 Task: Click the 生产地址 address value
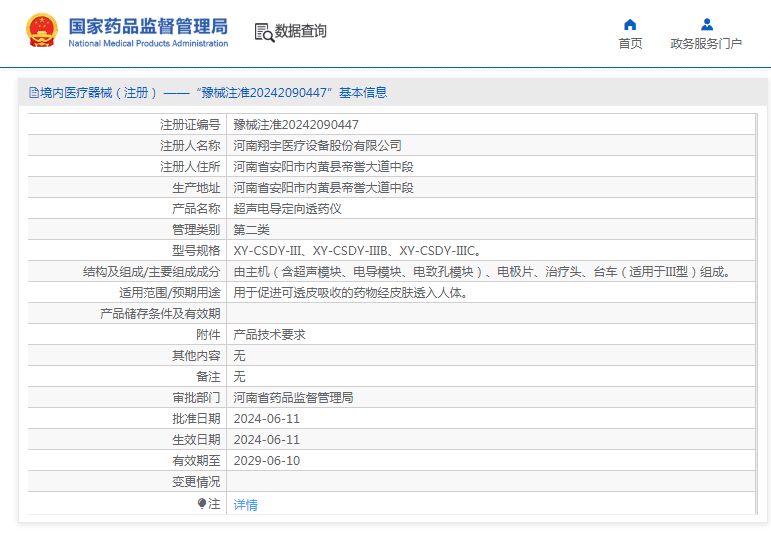(x=323, y=188)
